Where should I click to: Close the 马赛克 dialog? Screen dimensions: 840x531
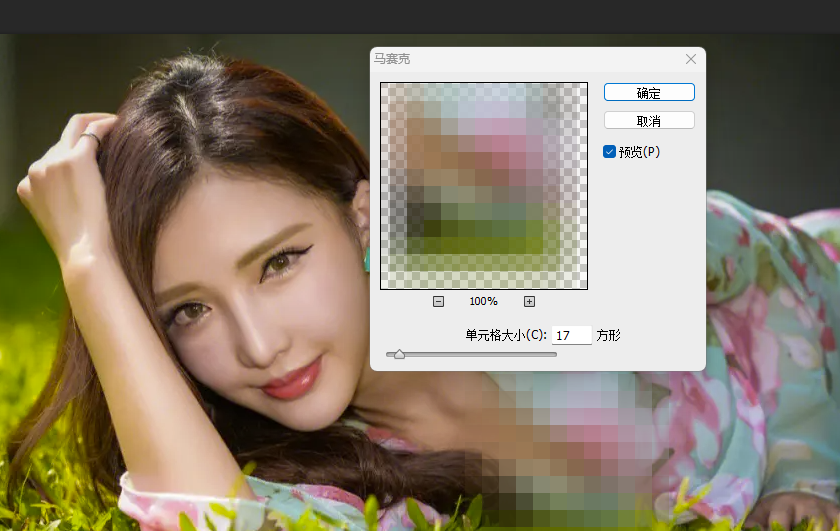(691, 59)
